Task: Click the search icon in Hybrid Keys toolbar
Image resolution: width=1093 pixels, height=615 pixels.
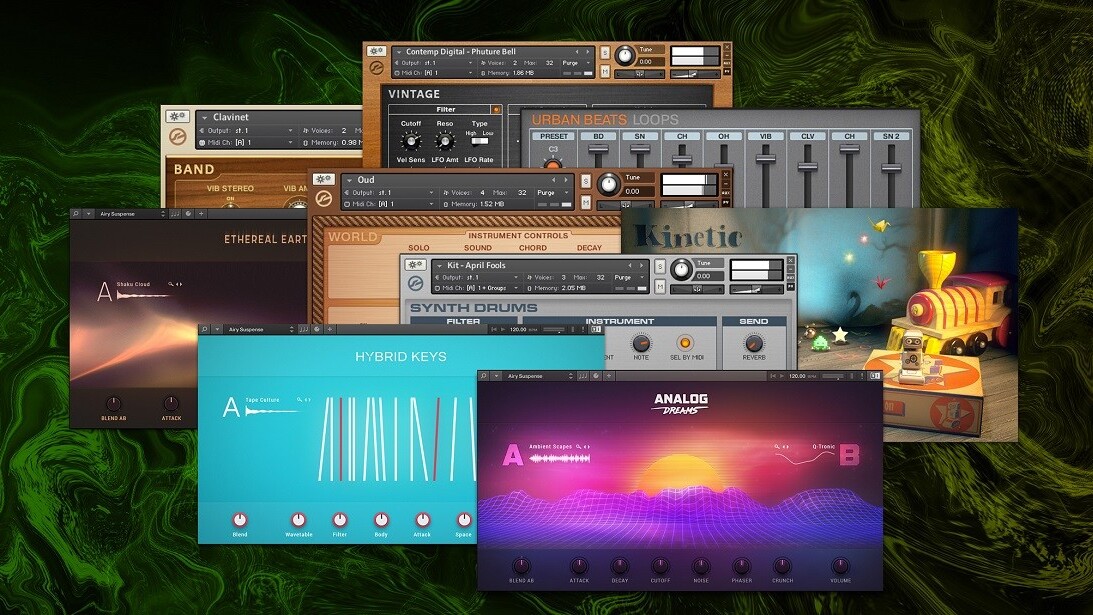Action: click(204, 329)
